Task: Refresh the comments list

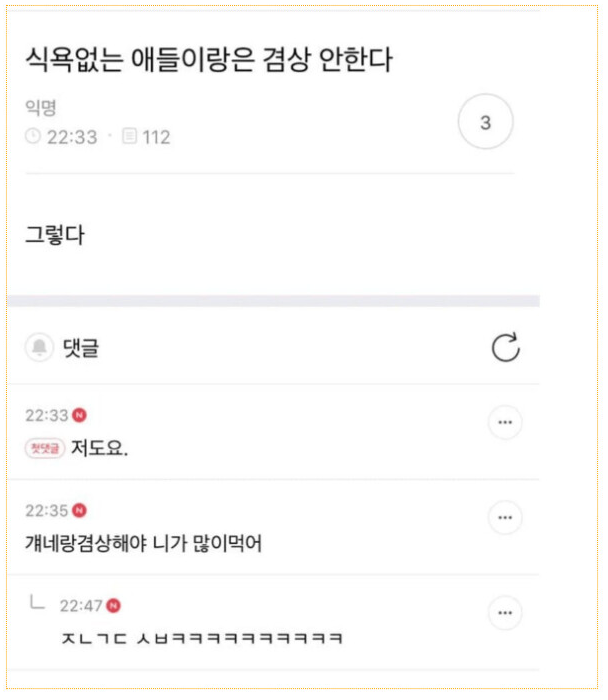Action: tap(506, 347)
